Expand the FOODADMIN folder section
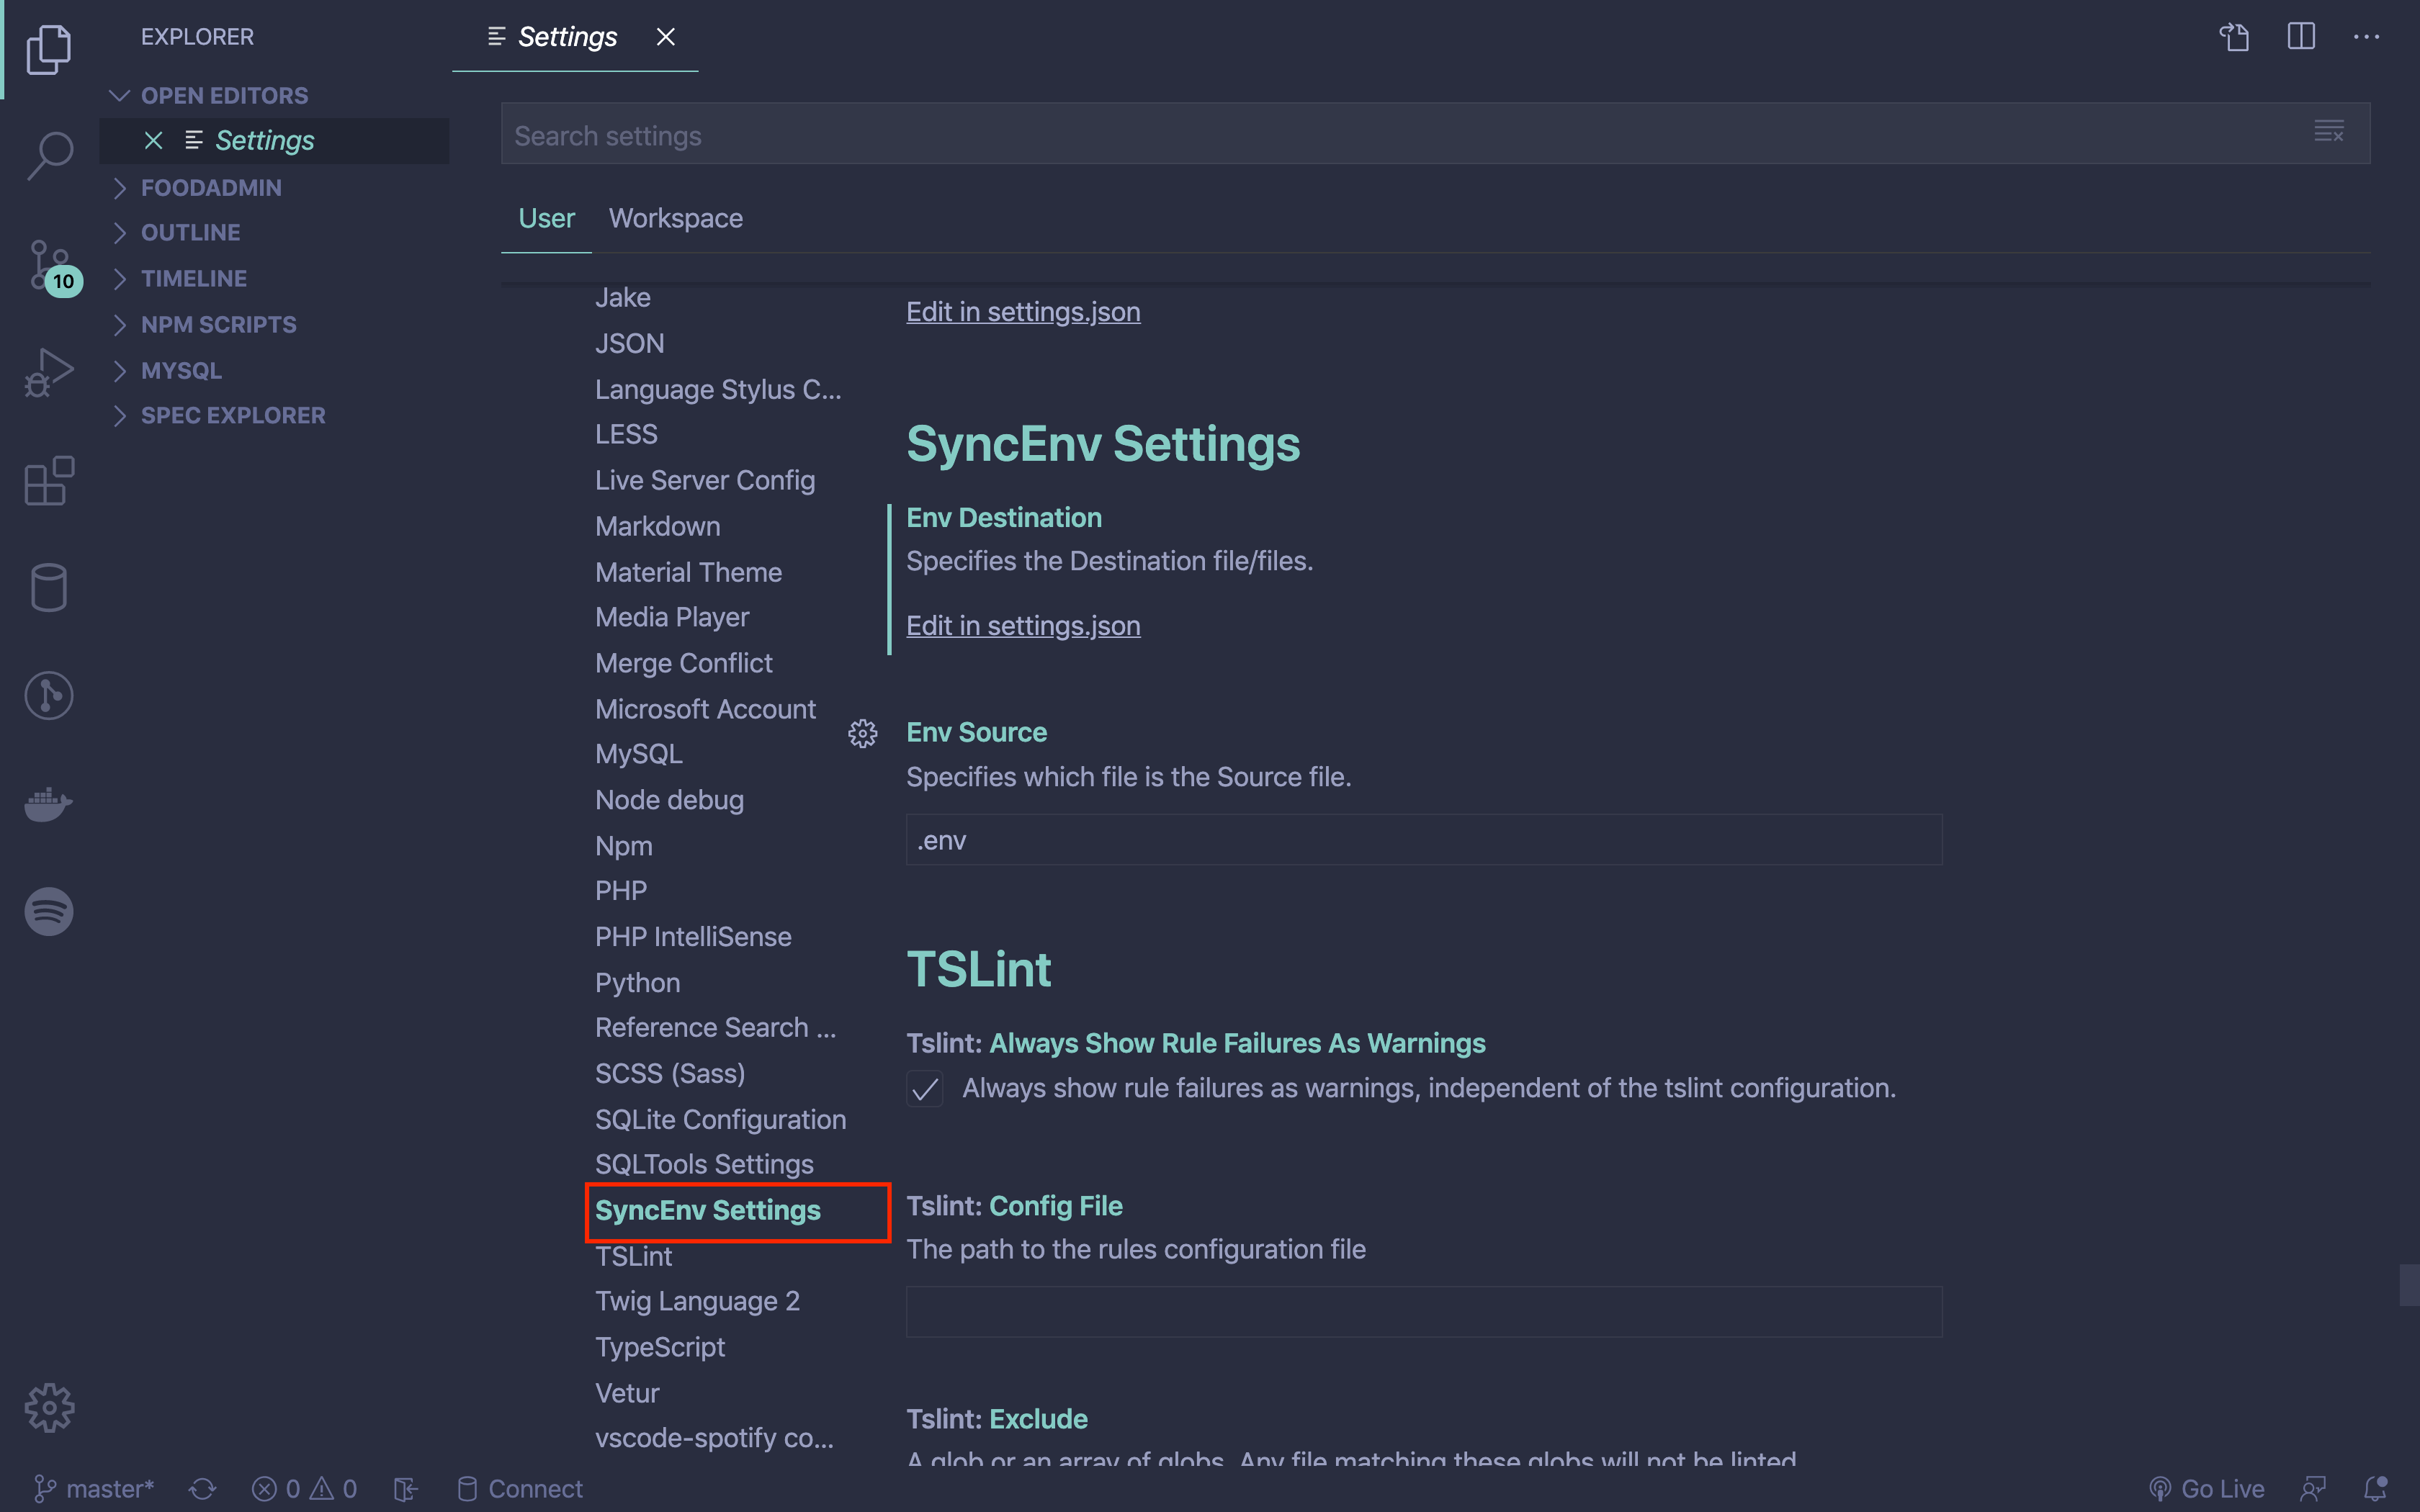Screen dimensions: 2420x1512 211,188
